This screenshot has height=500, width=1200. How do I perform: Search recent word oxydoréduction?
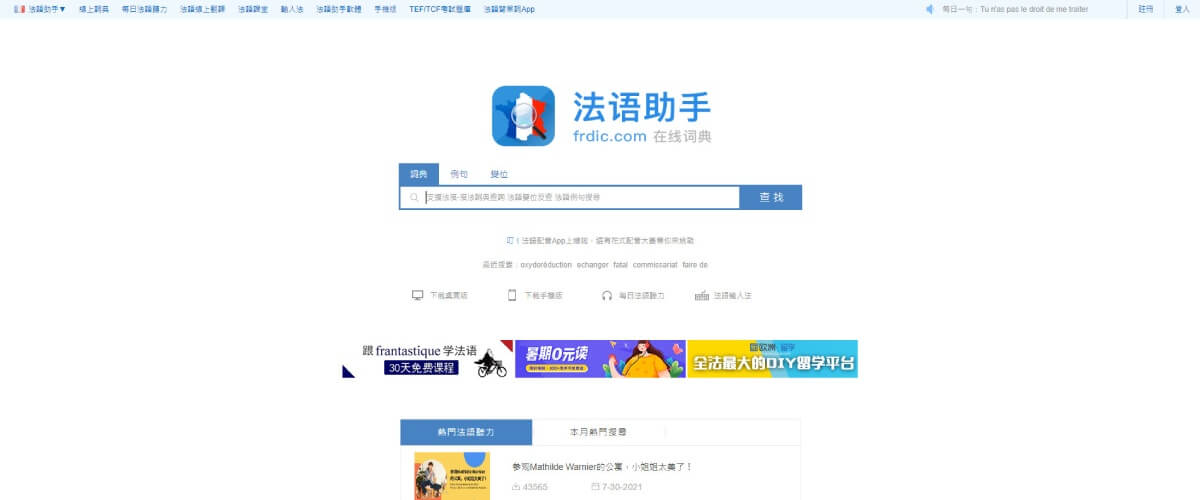545,265
